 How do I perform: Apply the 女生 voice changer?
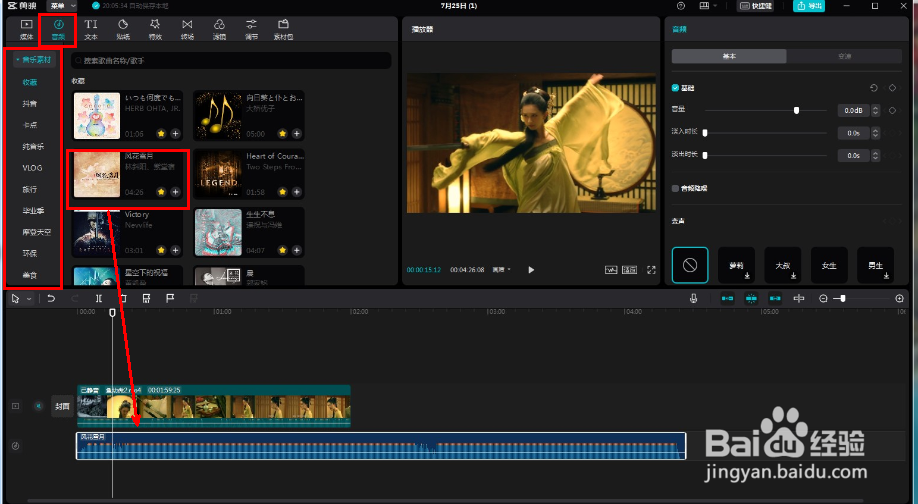pos(829,265)
